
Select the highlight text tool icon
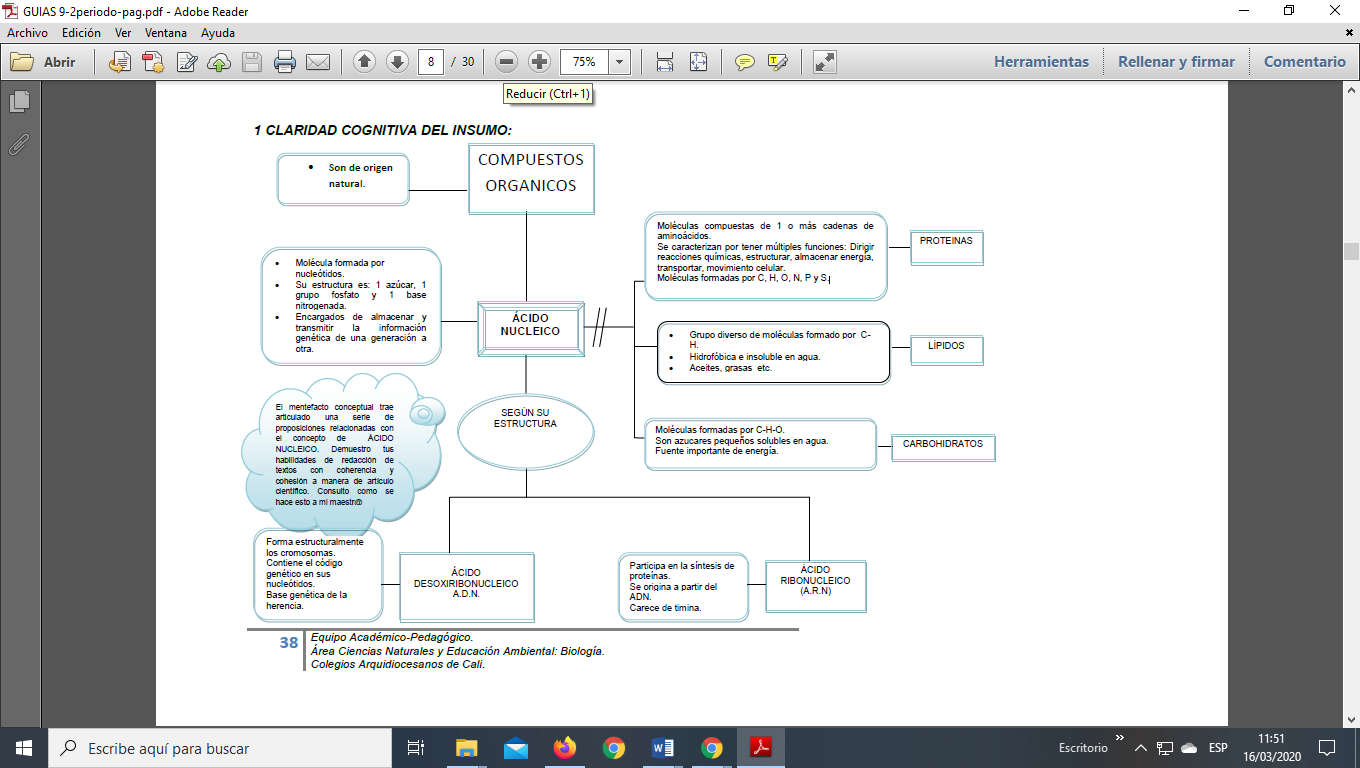[777, 62]
